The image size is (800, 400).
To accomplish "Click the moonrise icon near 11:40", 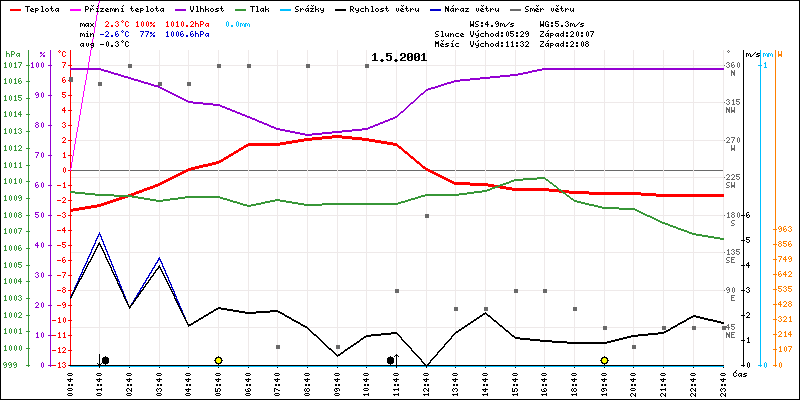I will click(x=393, y=360).
